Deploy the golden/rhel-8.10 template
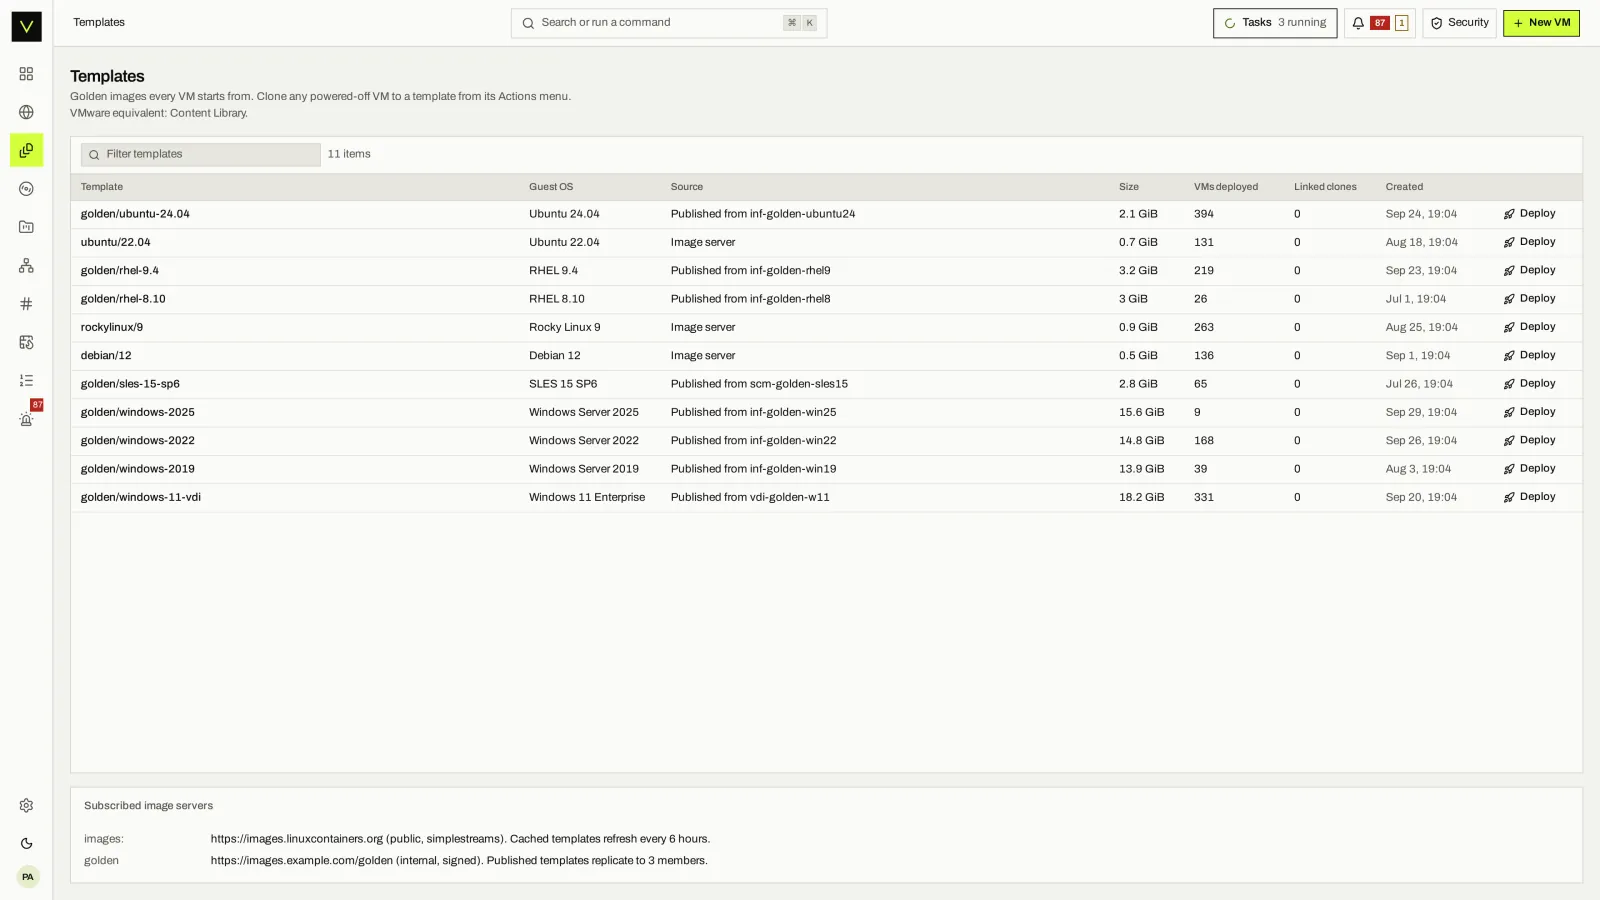Screen dimensions: 1600x900 (x=1530, y=299)
